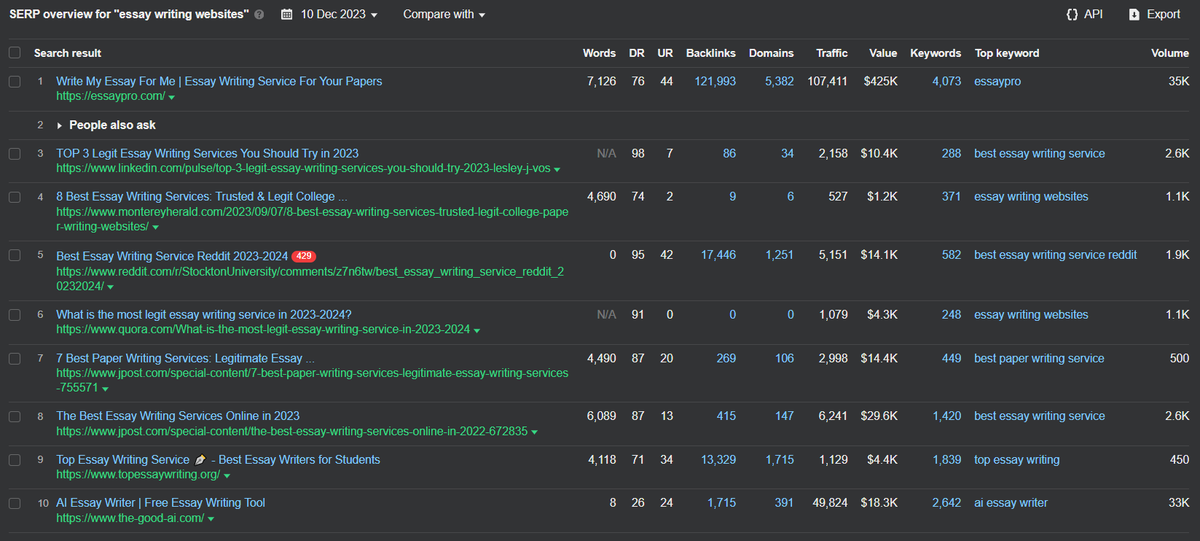Open URL dropdown arrow for topessaywriting.org
Viewport: 1200px width, 541px height.
pyautogui.click(x=227, y=476)
